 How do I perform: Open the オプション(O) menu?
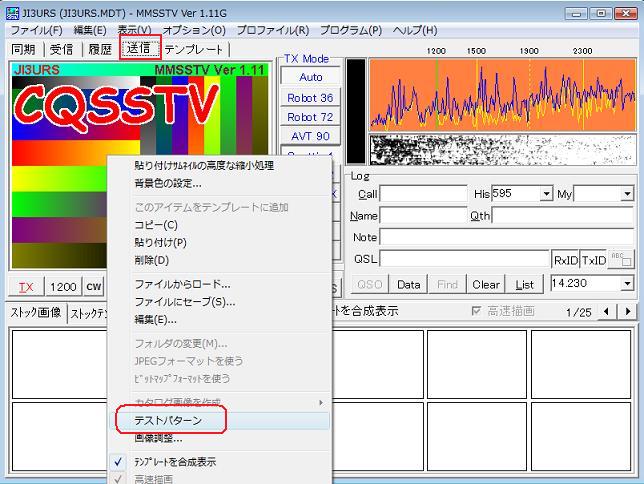point(194,30)
